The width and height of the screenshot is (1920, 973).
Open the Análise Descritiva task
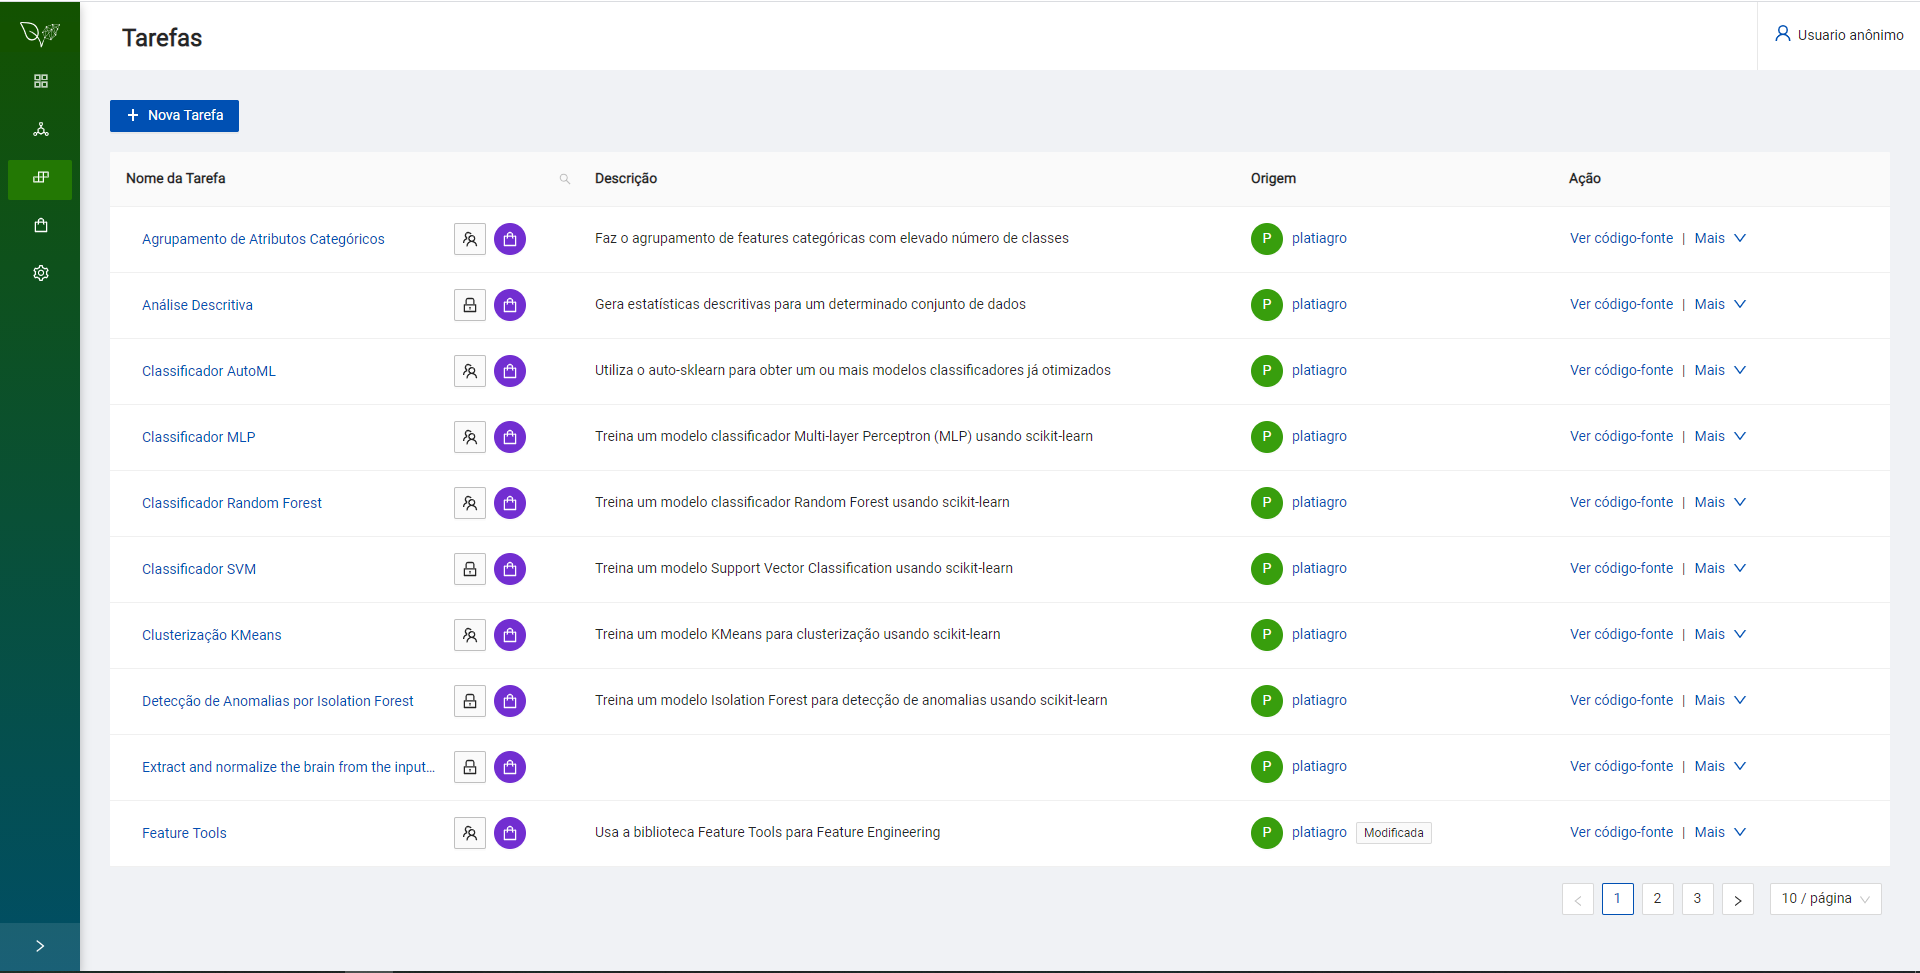tap(197, 305)
